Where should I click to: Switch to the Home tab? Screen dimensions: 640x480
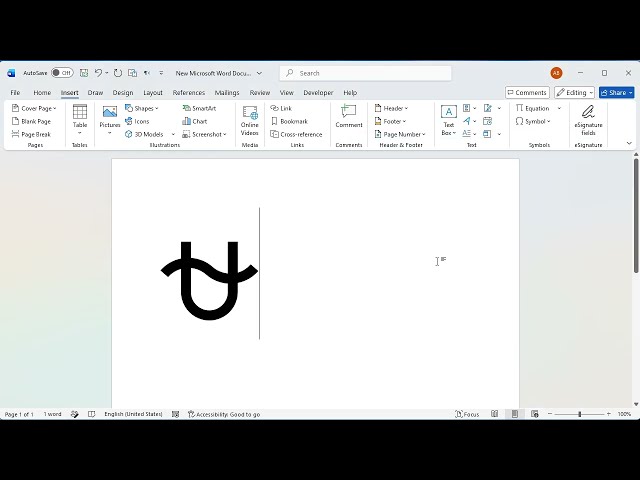[x=42, y=93]
